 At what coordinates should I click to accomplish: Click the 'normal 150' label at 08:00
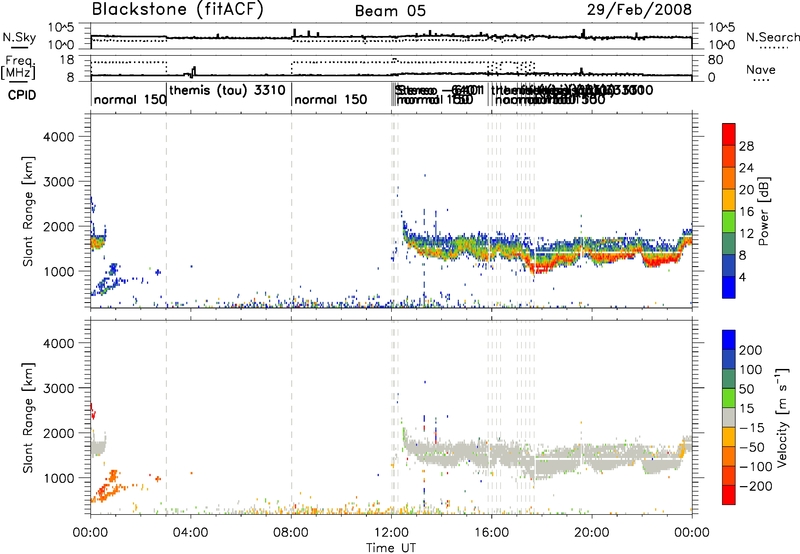pyautogui.click(x=331, y=99)
